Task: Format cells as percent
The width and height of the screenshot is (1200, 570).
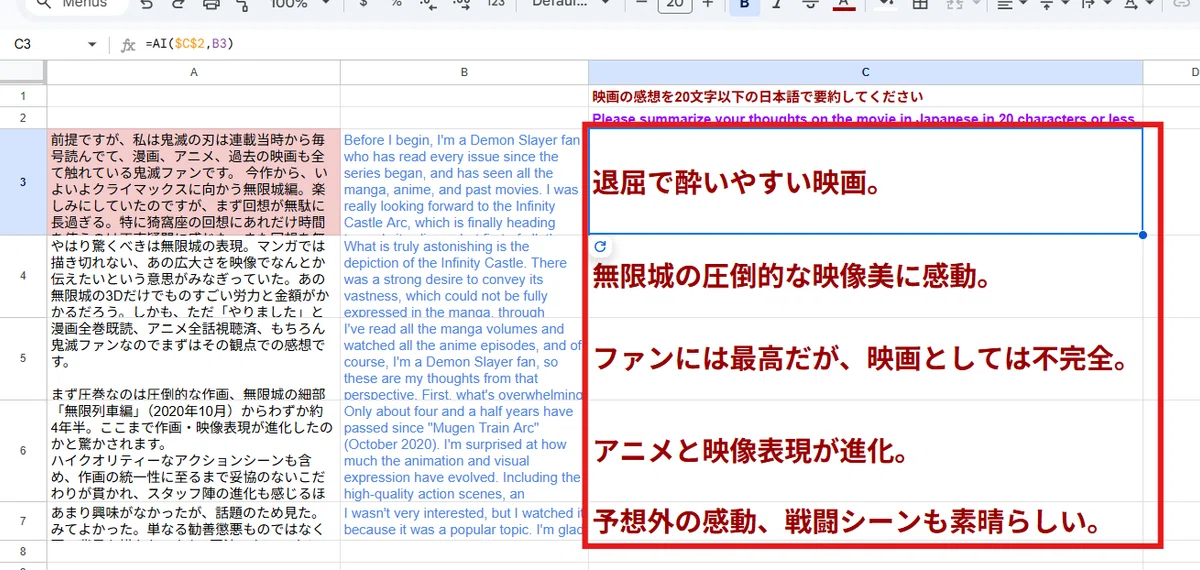Action: click(396, 4)
